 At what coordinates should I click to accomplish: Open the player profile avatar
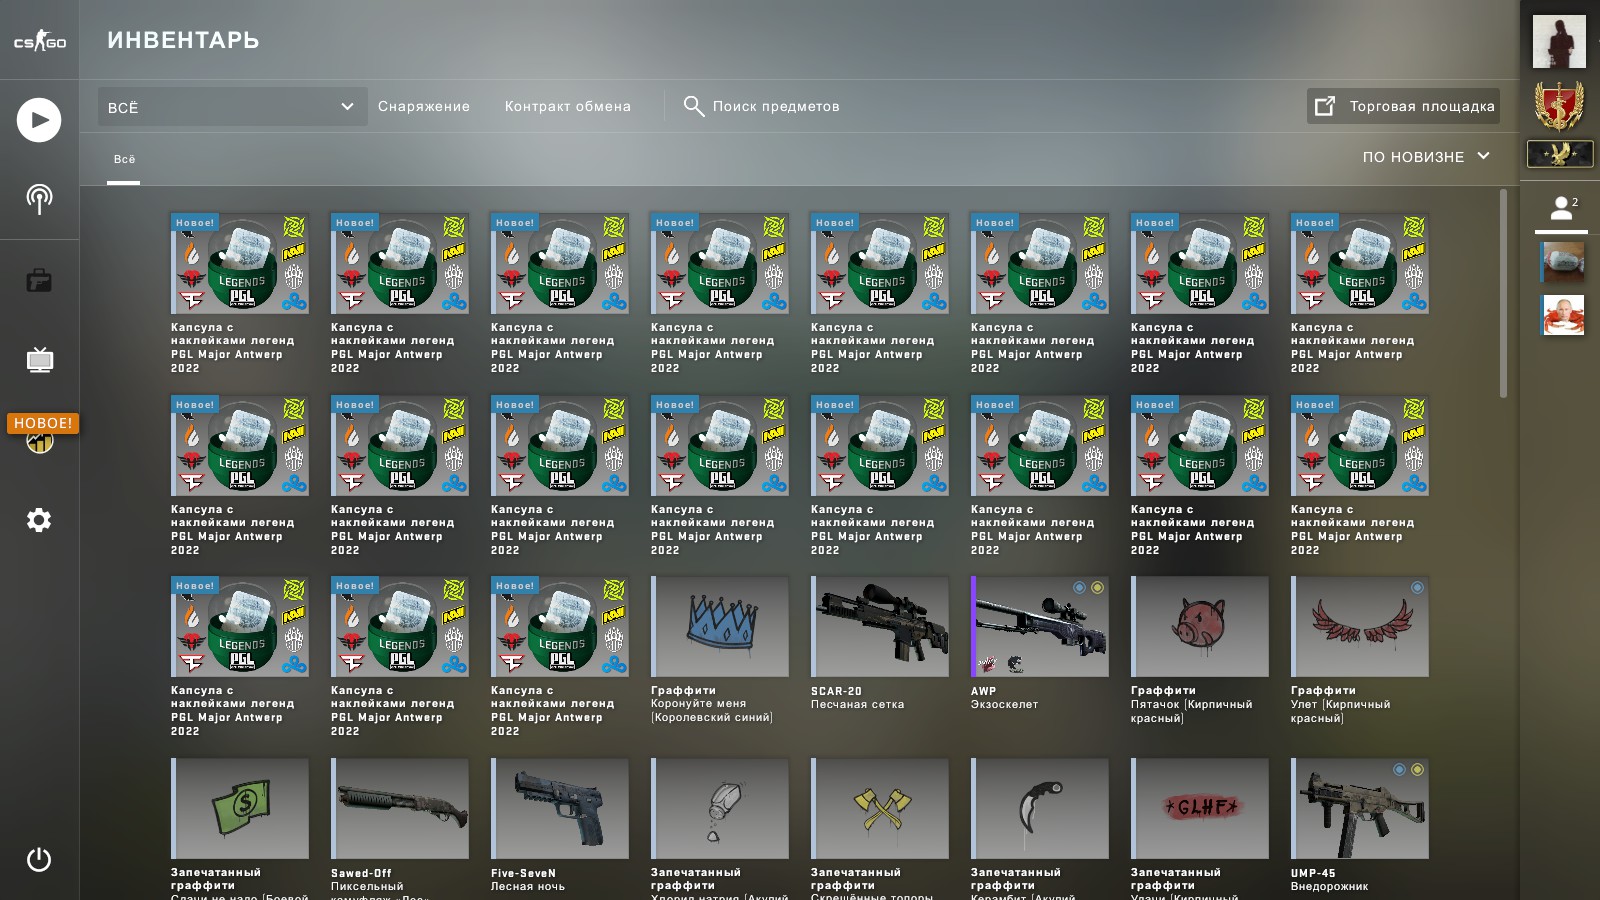point(1560,41)
